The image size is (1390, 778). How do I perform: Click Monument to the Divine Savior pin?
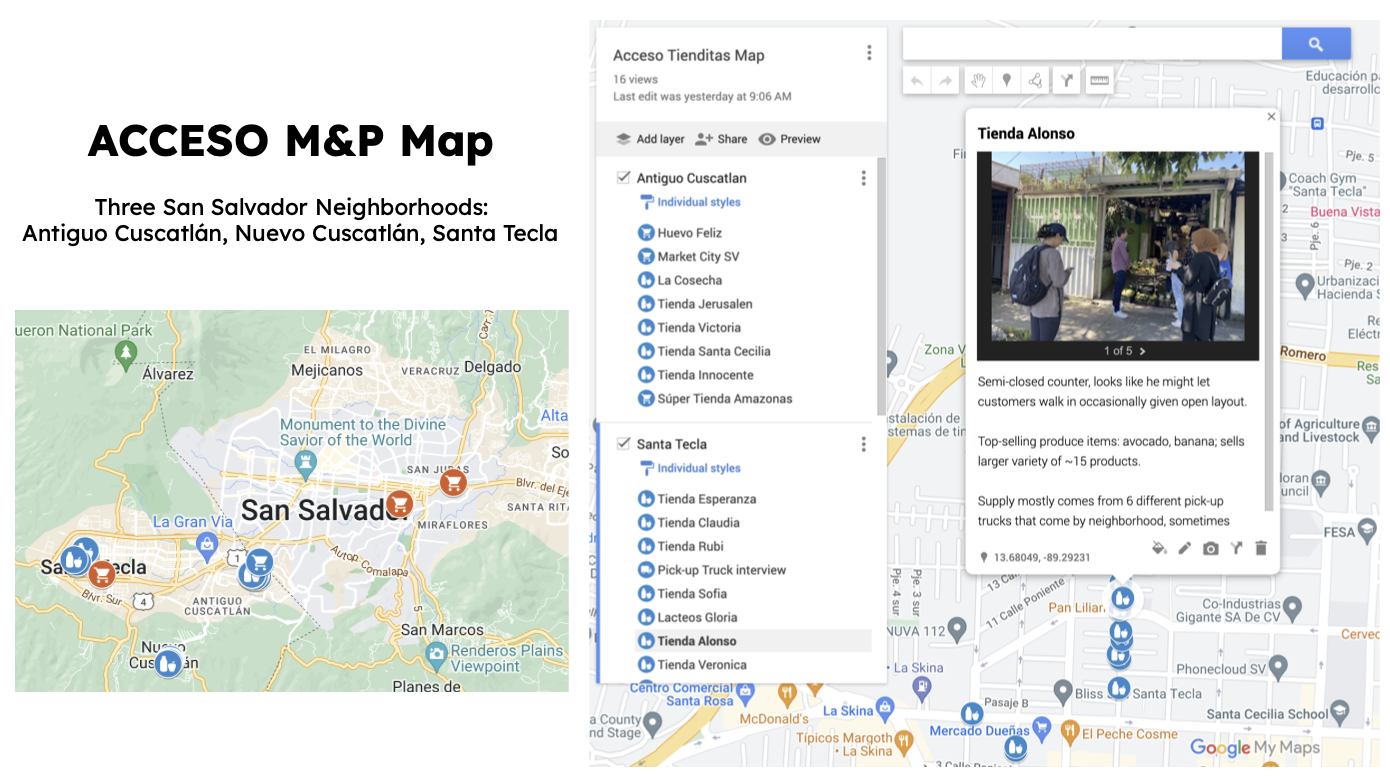click(308, 464)
